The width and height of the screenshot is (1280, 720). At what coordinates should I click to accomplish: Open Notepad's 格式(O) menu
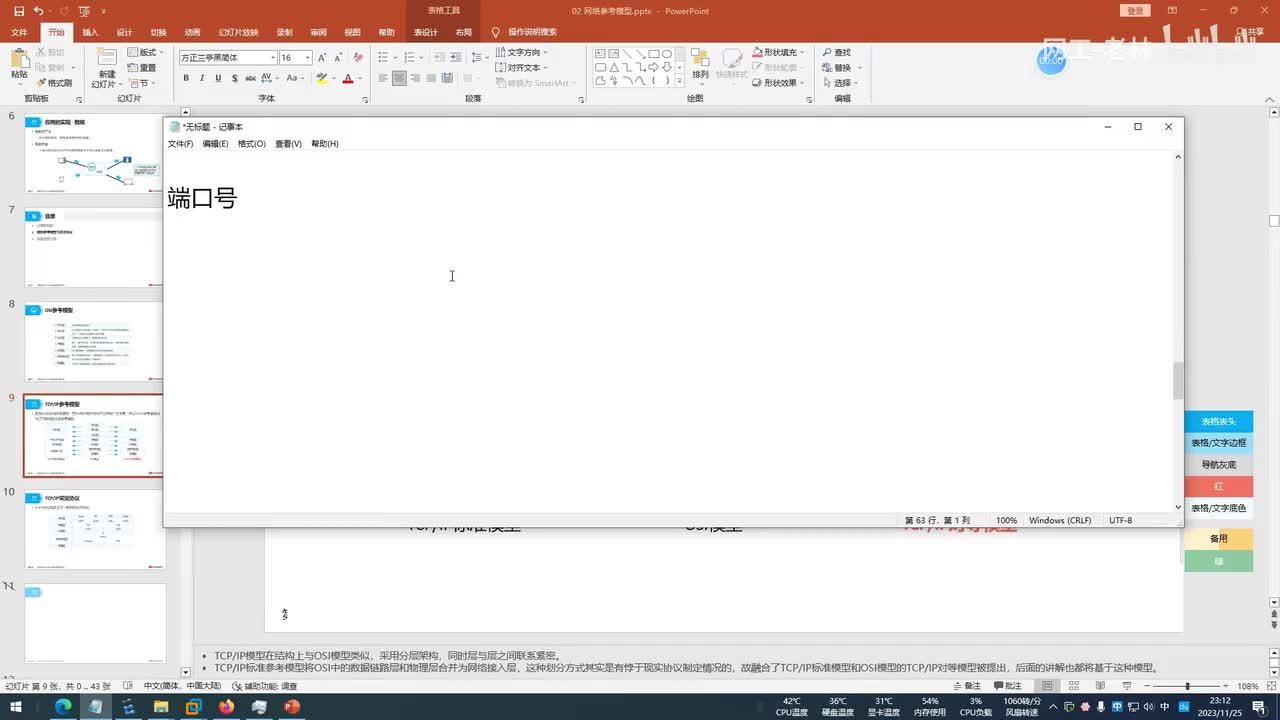[x=252, y=144]
